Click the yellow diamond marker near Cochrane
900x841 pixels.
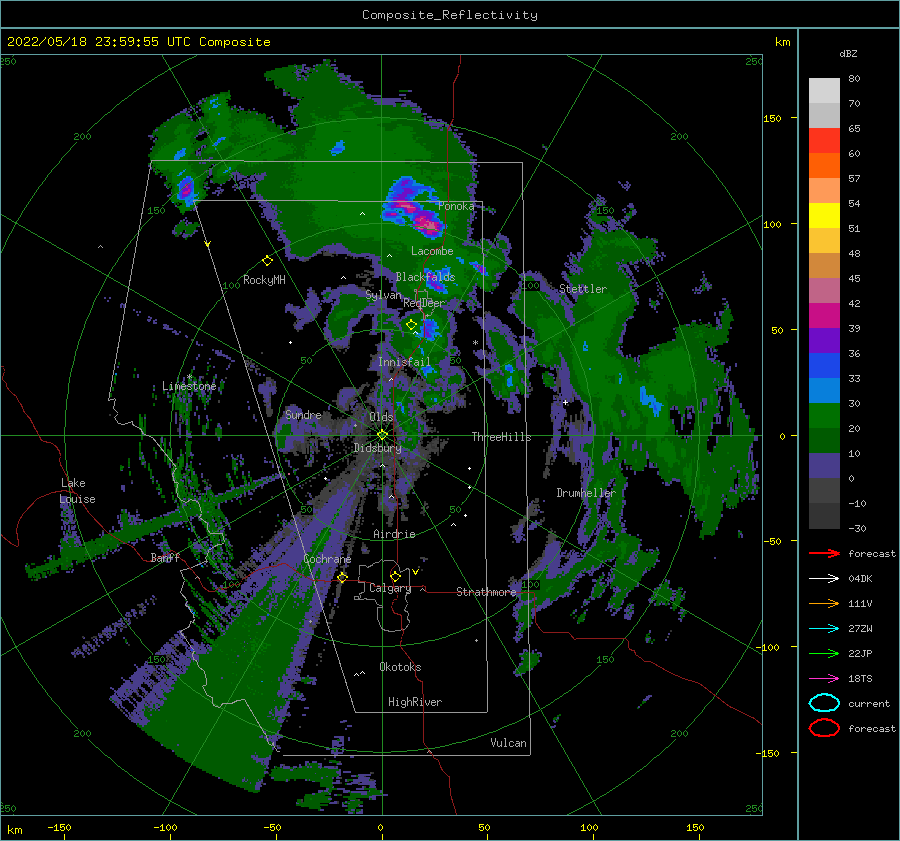342,578
